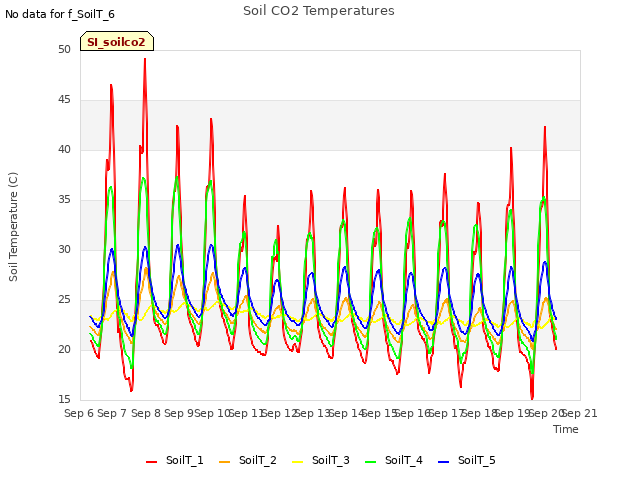
Task: Click the chart title Soil CO2 Temperatures
Action: tap(319, 11)
